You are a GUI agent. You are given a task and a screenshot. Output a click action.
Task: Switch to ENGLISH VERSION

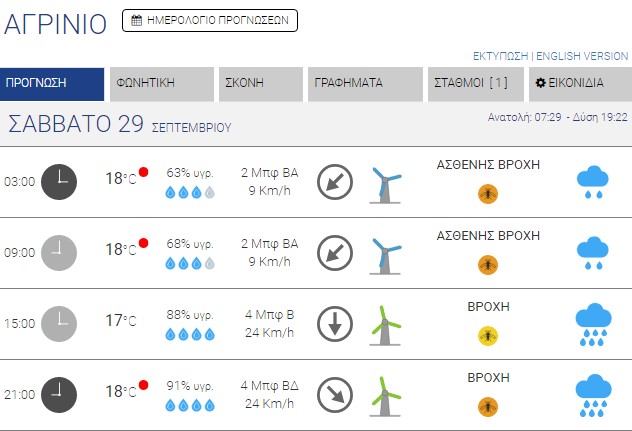(x=582, y=56)
